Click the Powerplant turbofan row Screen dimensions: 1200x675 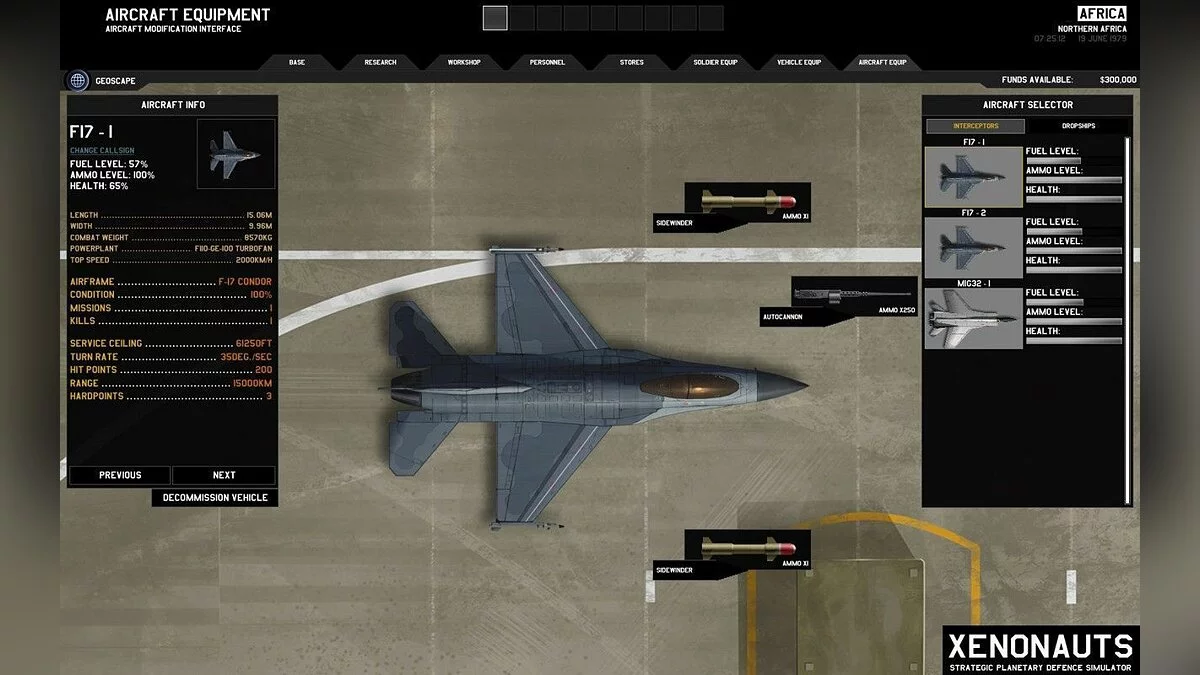(x=171, y=249)
